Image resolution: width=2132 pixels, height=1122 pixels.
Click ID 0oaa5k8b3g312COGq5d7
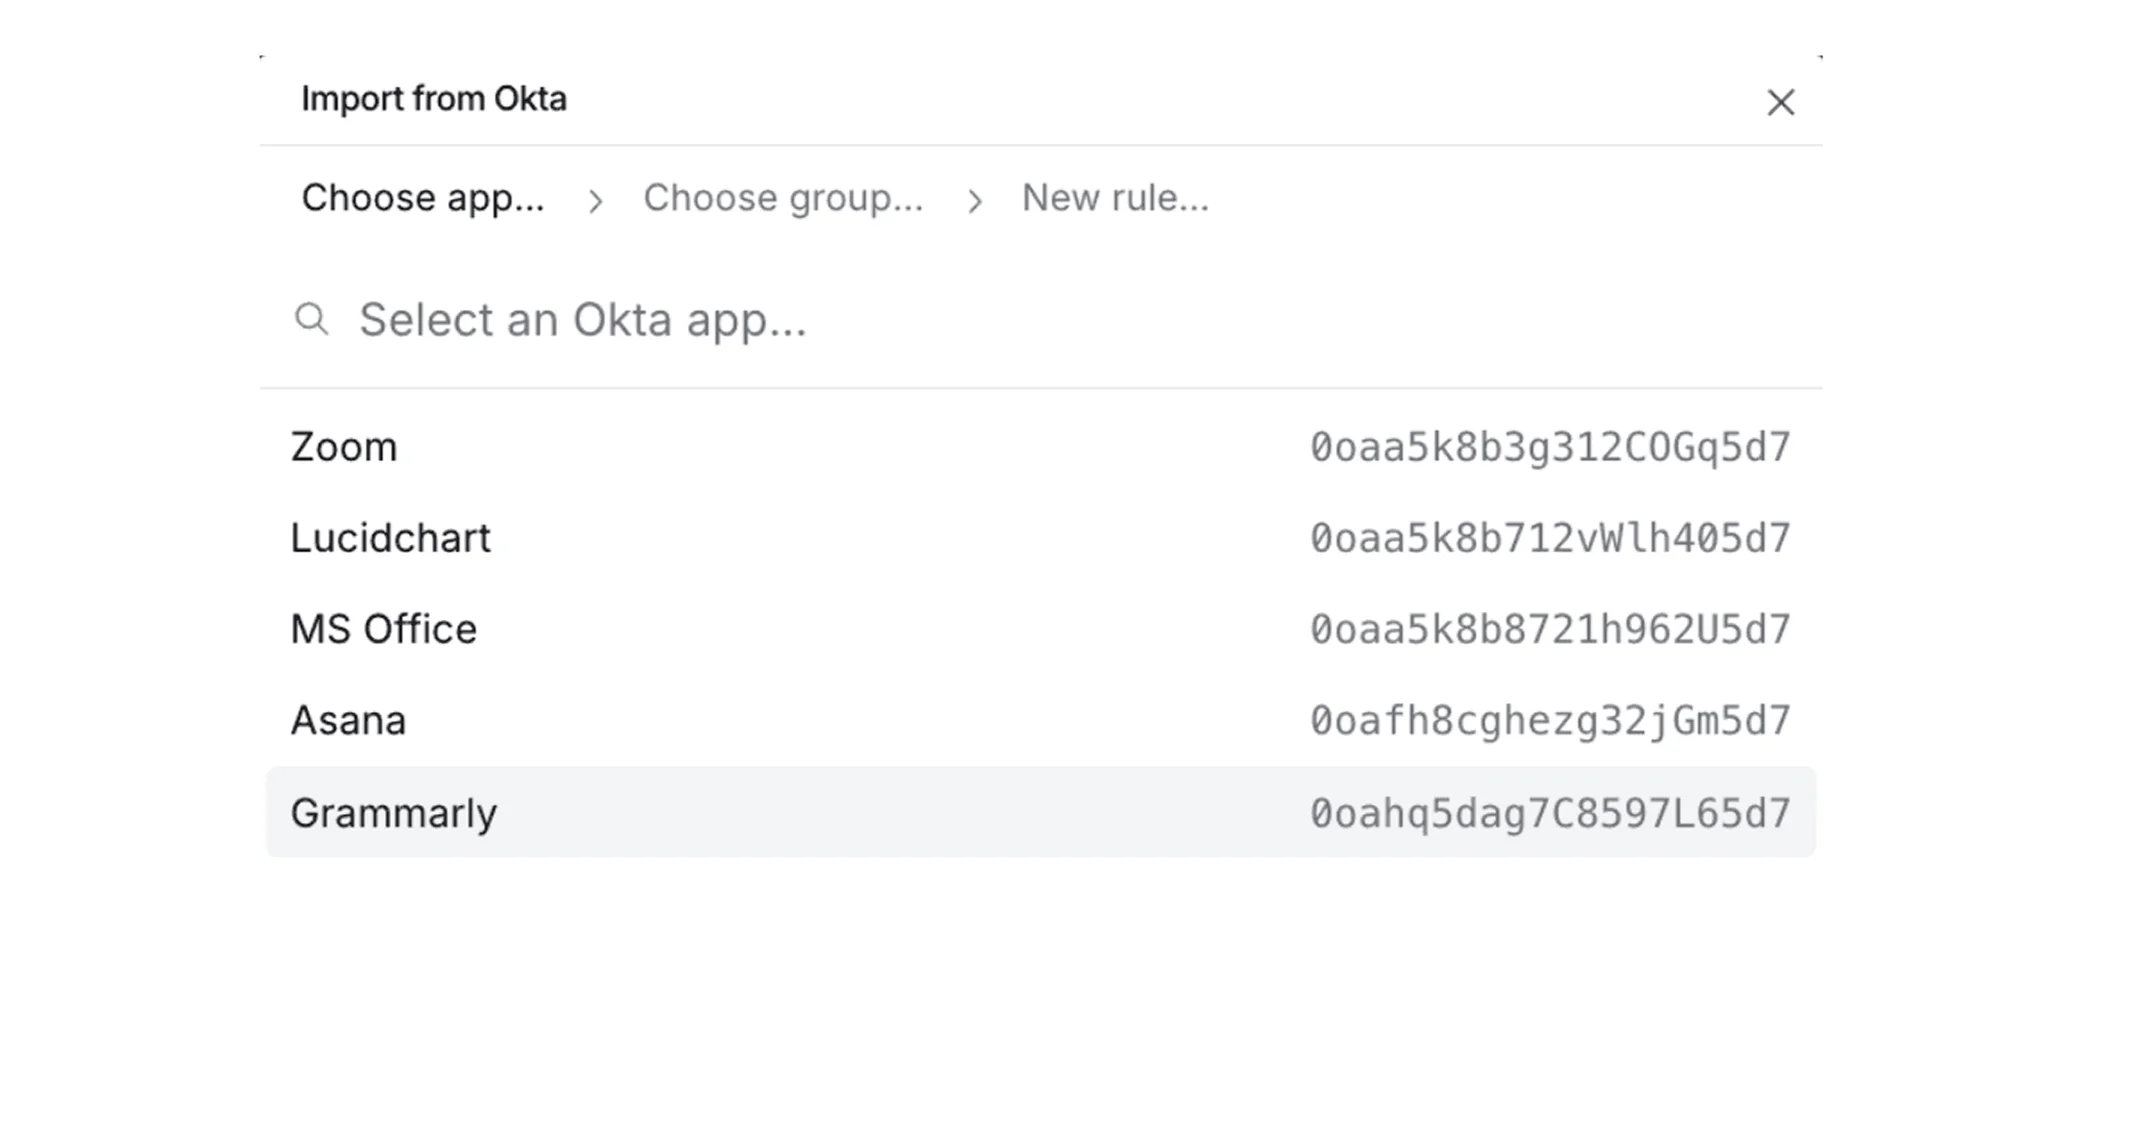(1550, 447)
